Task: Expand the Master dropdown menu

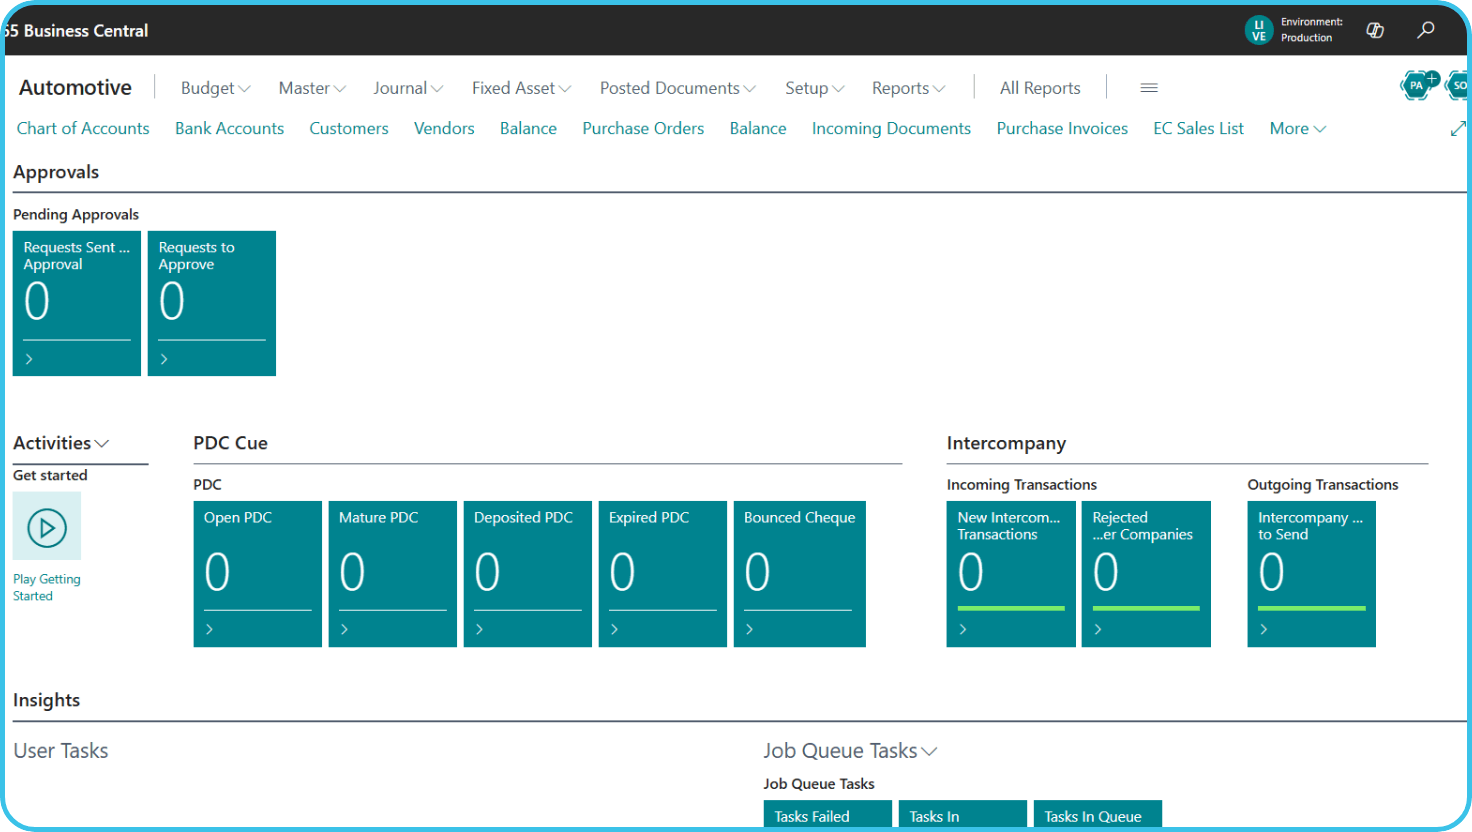Action: click(312, 88)
